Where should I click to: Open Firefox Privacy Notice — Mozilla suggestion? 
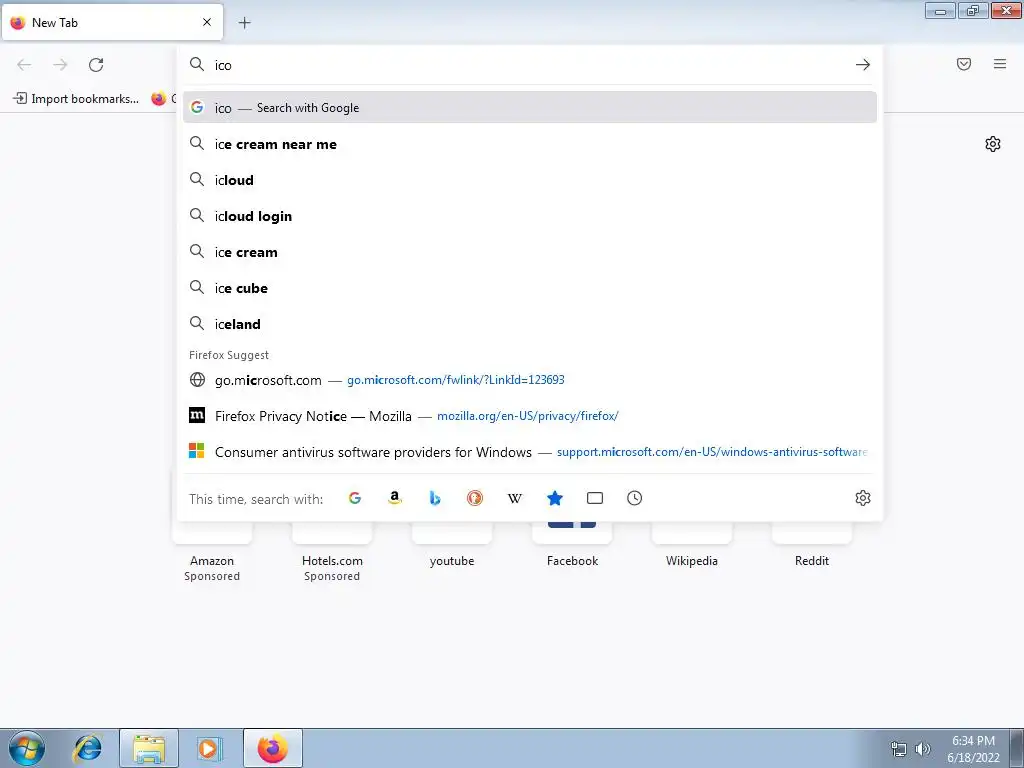(530, 416)
